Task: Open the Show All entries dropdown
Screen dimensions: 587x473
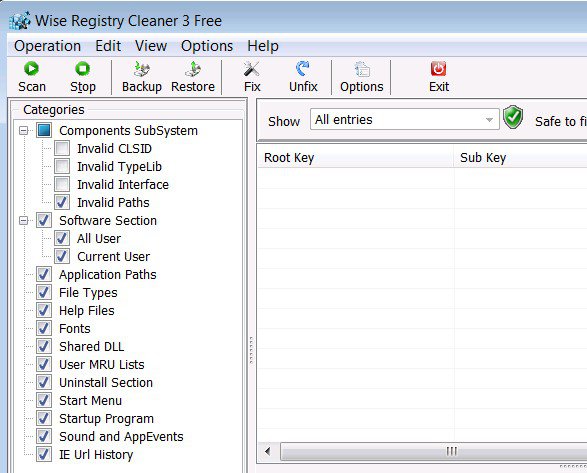Action: pyautogui.click(x=405, y=119)
